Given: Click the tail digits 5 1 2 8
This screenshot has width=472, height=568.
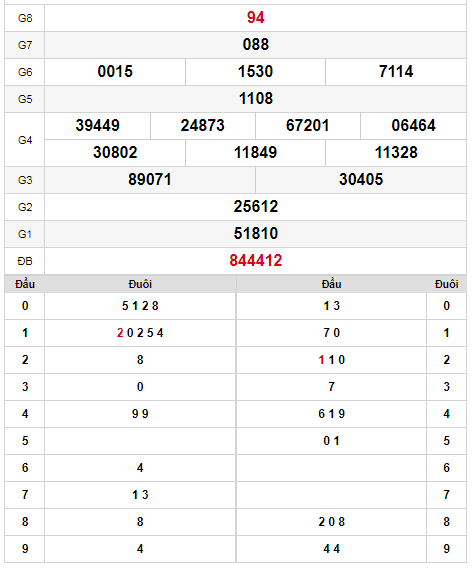Looking at the screenshot, I should coord(140,306).
